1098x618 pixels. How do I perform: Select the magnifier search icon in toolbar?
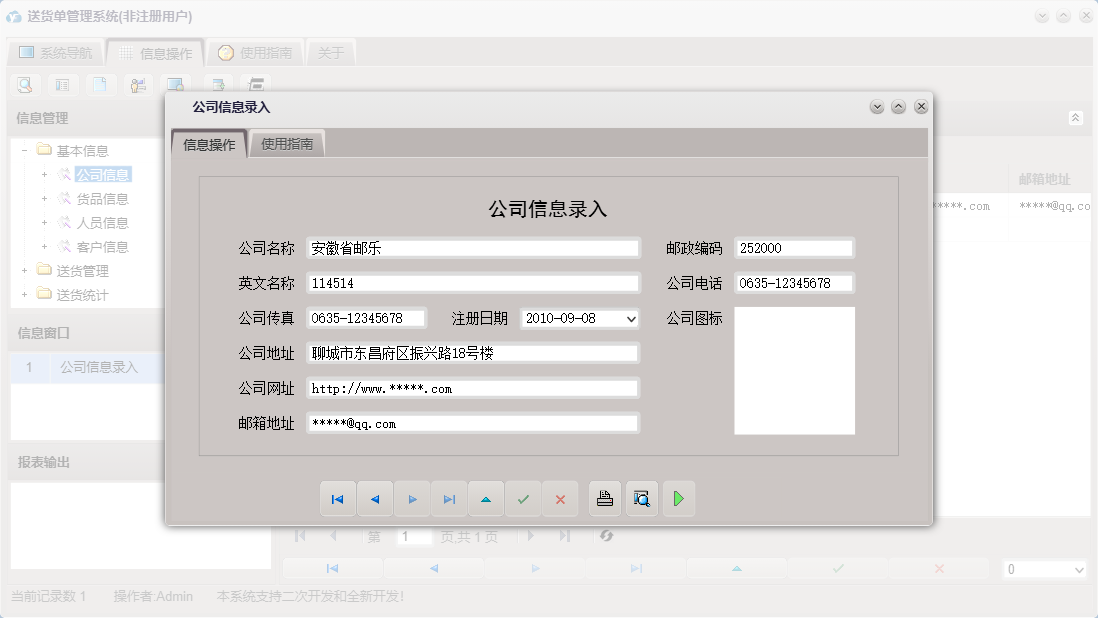tap(24, 85)
